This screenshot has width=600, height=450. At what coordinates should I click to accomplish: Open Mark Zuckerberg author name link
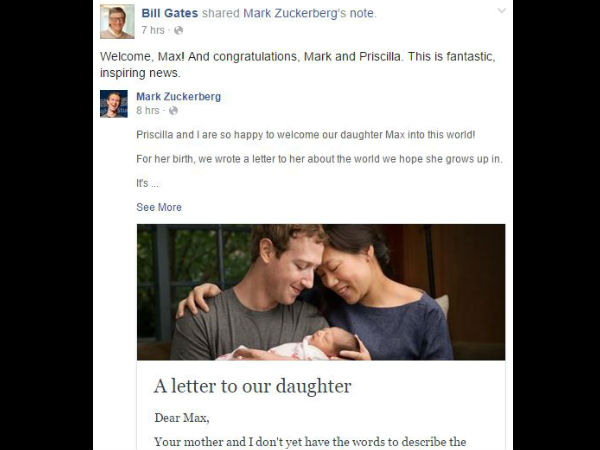pyautogui.click(x=178, y=96)
